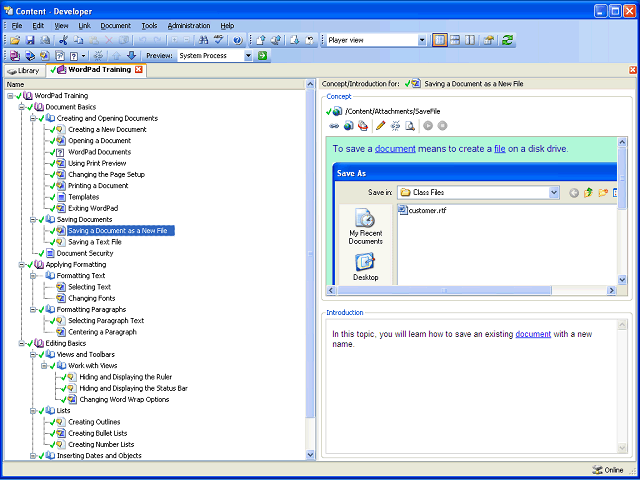Open the Edit menu
Screen dimensions: 640x480
38,26
